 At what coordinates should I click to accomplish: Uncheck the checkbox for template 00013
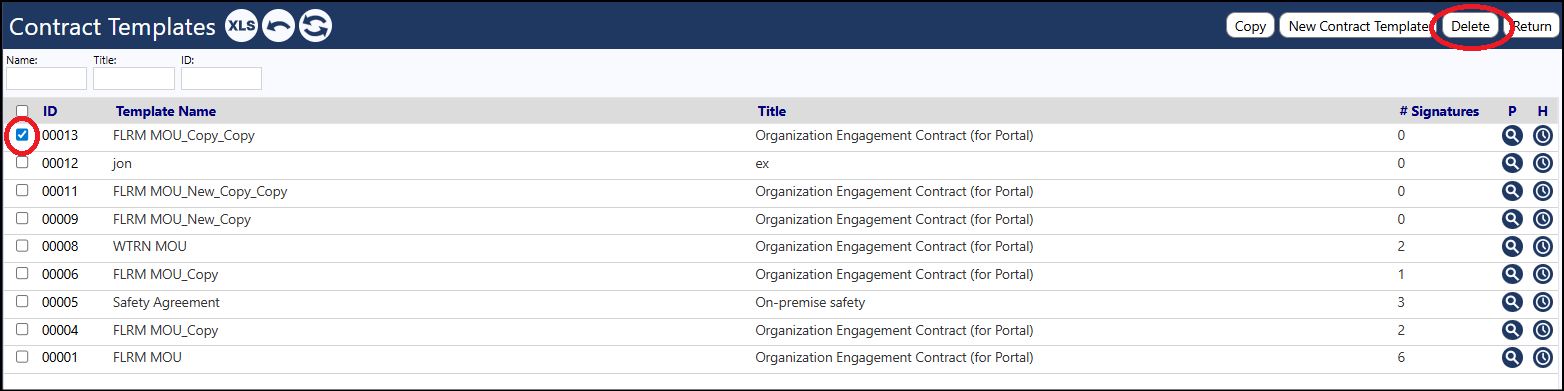pyautogui.click(x=22, y=134)
